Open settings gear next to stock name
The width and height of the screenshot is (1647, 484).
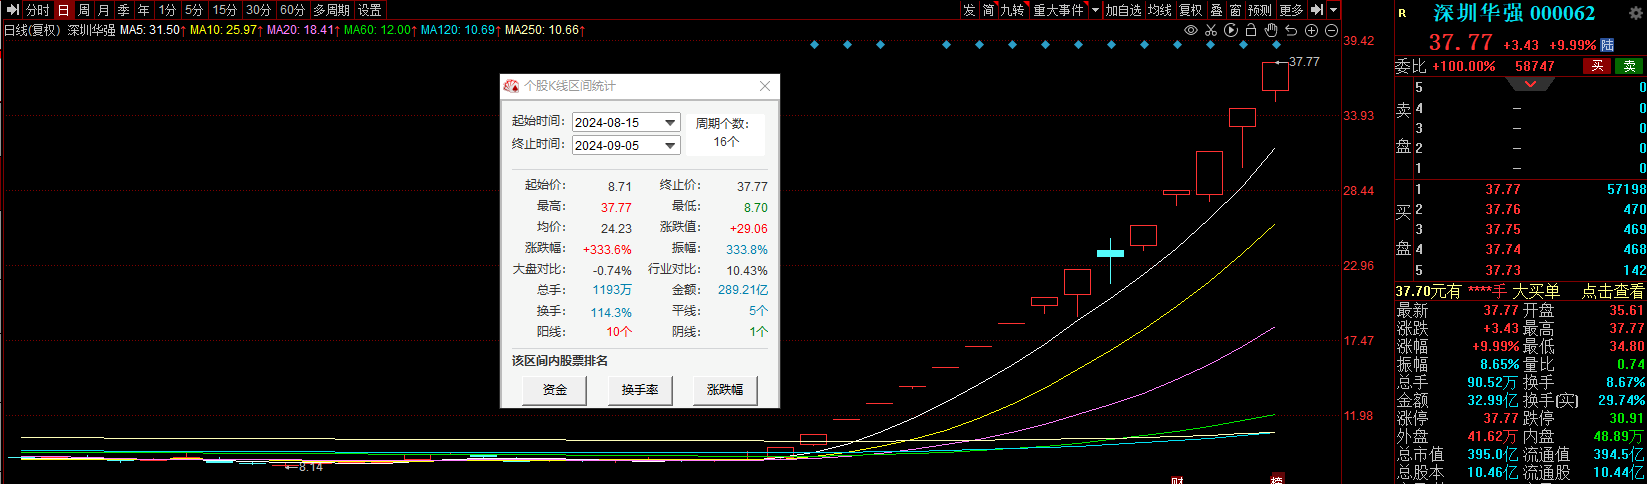1636,13
